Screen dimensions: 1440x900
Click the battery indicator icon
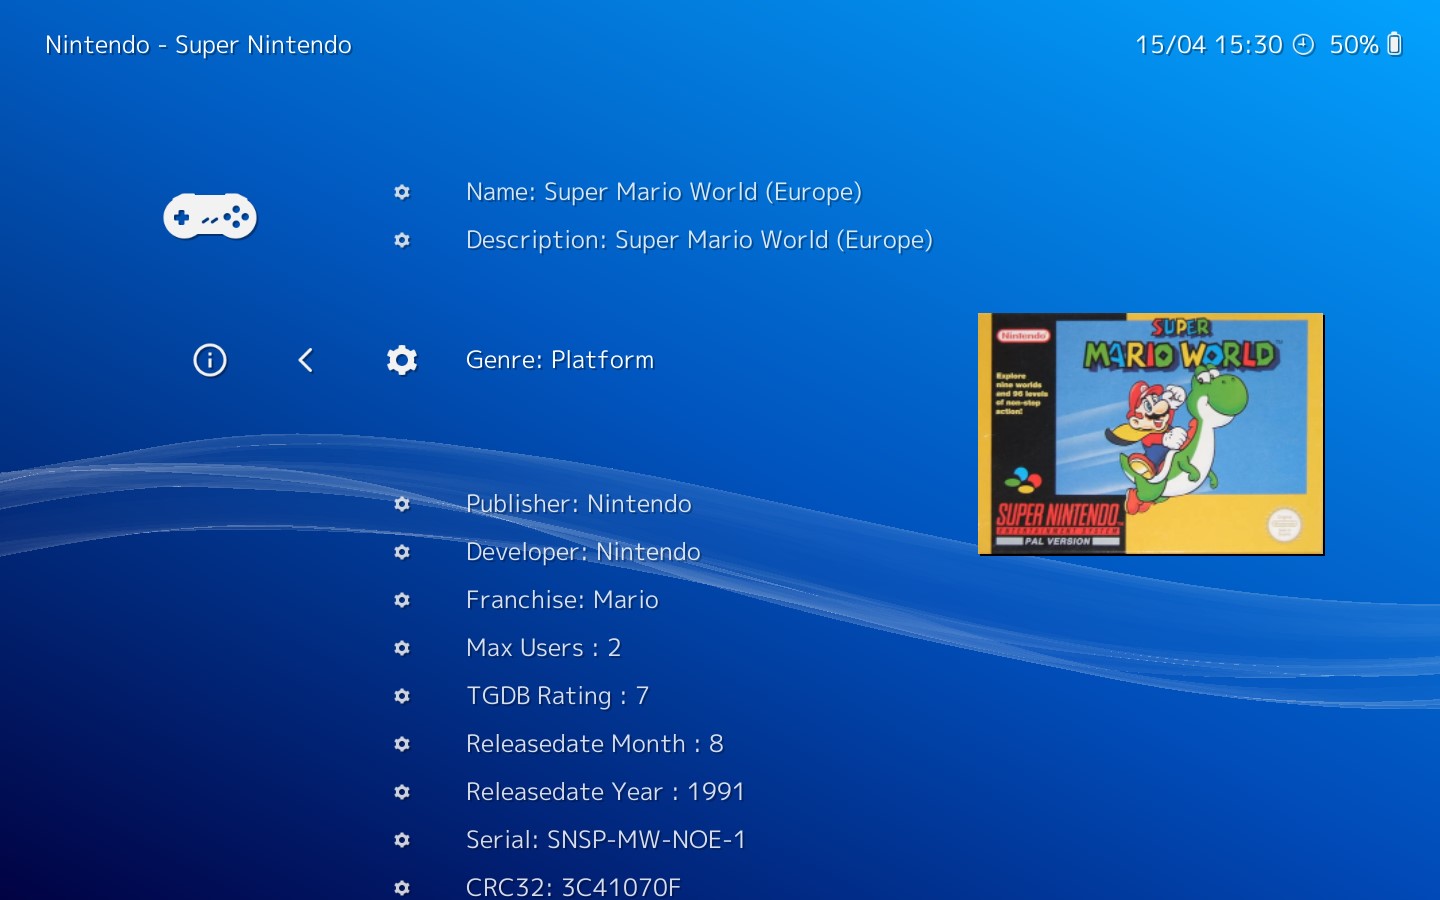click(1393, 44)
